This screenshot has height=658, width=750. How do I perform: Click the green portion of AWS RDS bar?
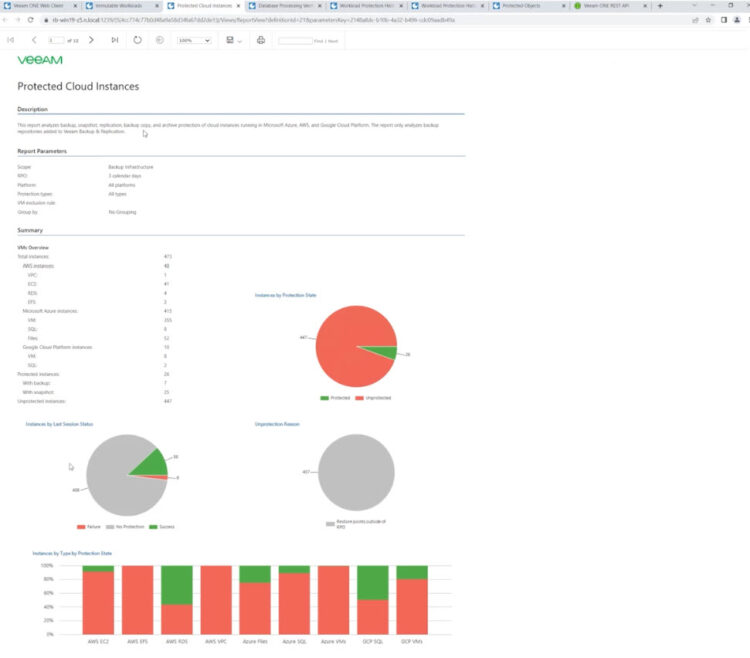point(177,585)
